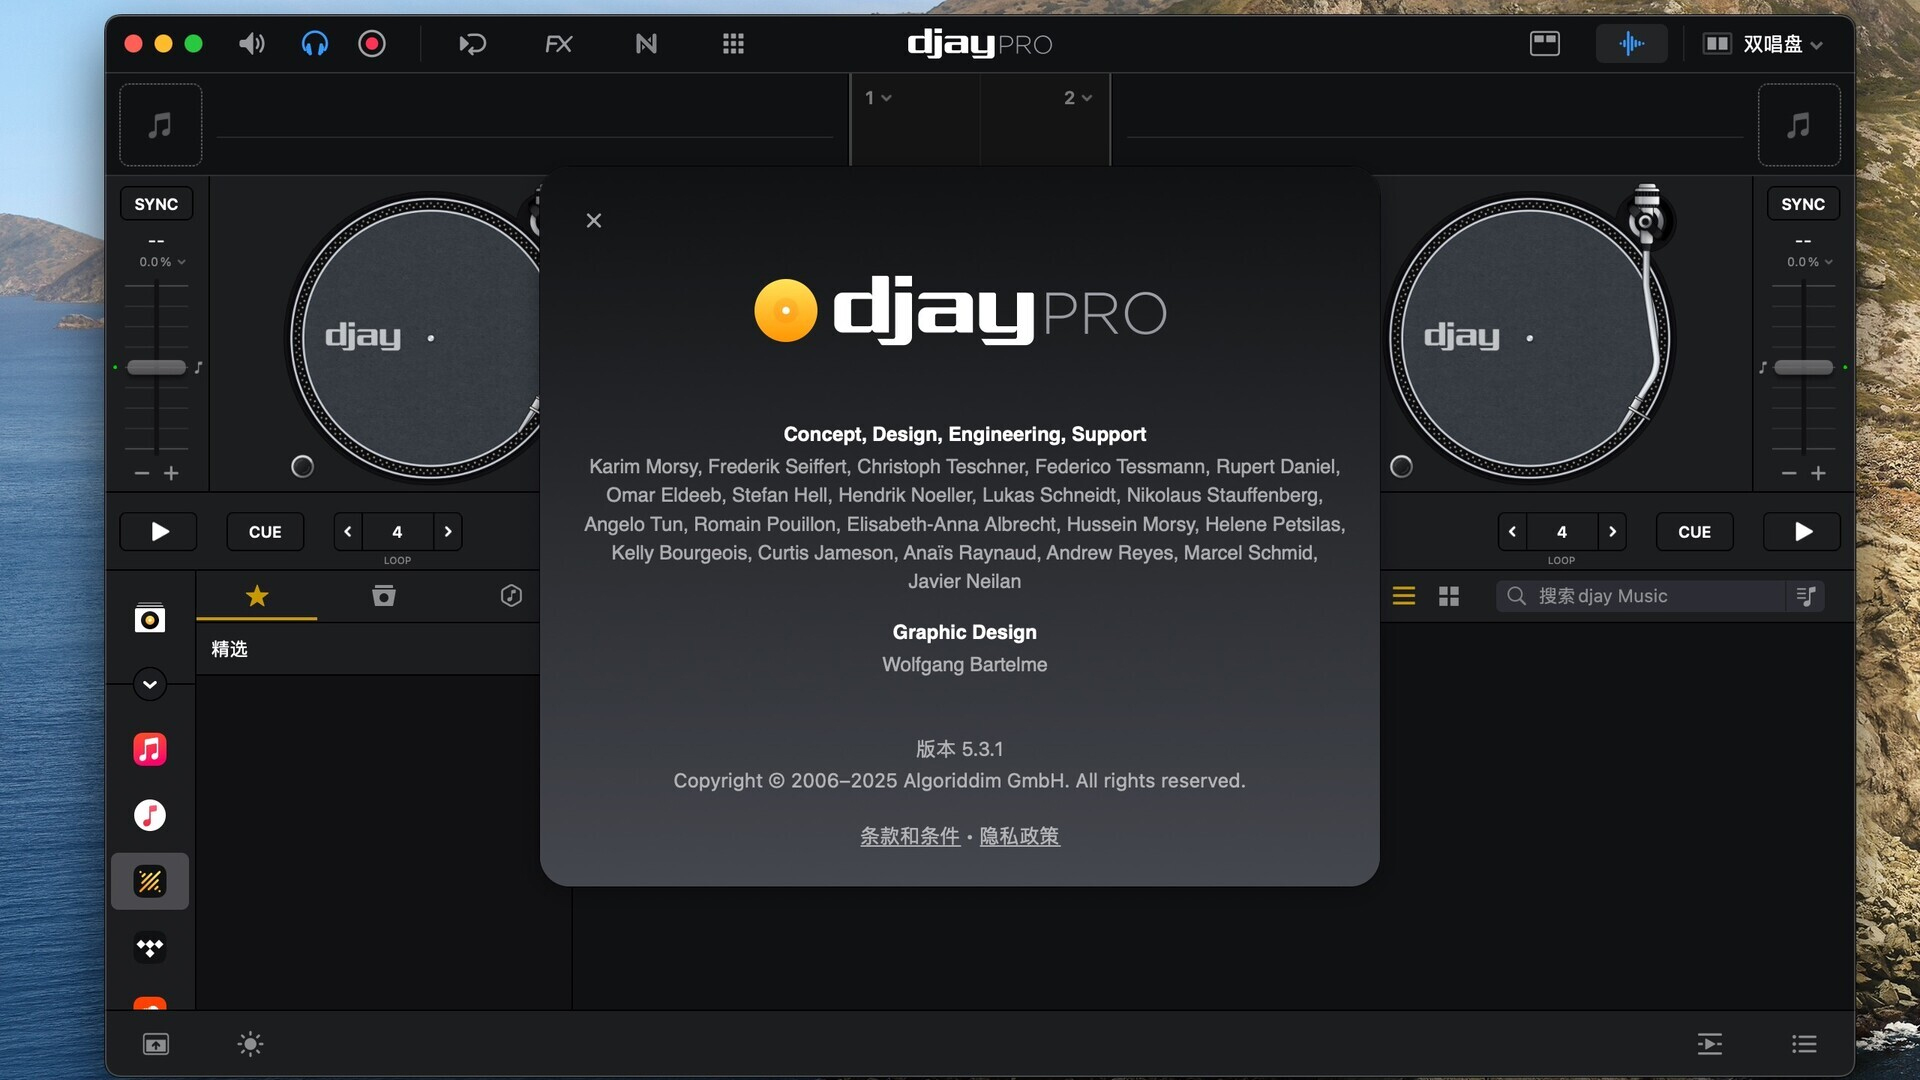Click the left deck tempo slider handle
Image resolution: width=1920 pixels, height=1080 pixels.
[156, 367]
